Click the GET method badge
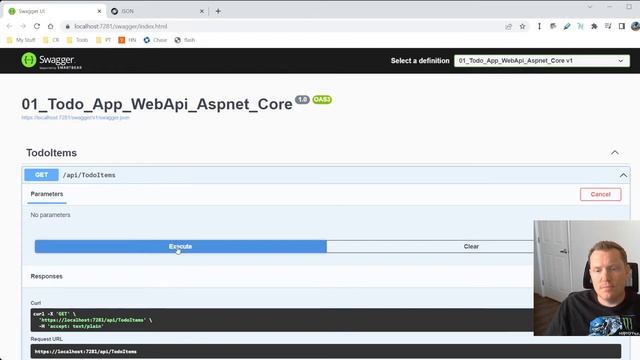This screenshot has width=640, height=360. (x=41, y=175)
